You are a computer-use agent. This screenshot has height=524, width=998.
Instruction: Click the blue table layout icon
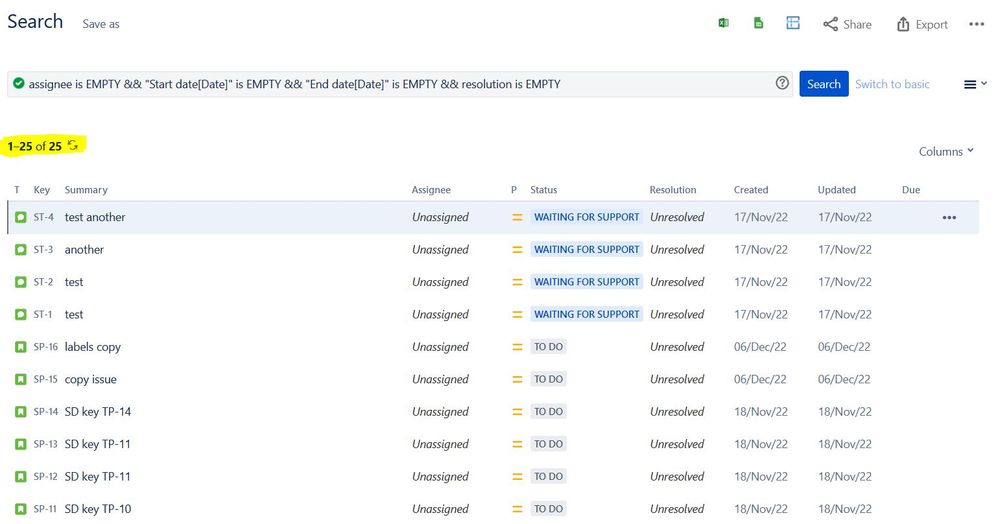pos(793,24)
